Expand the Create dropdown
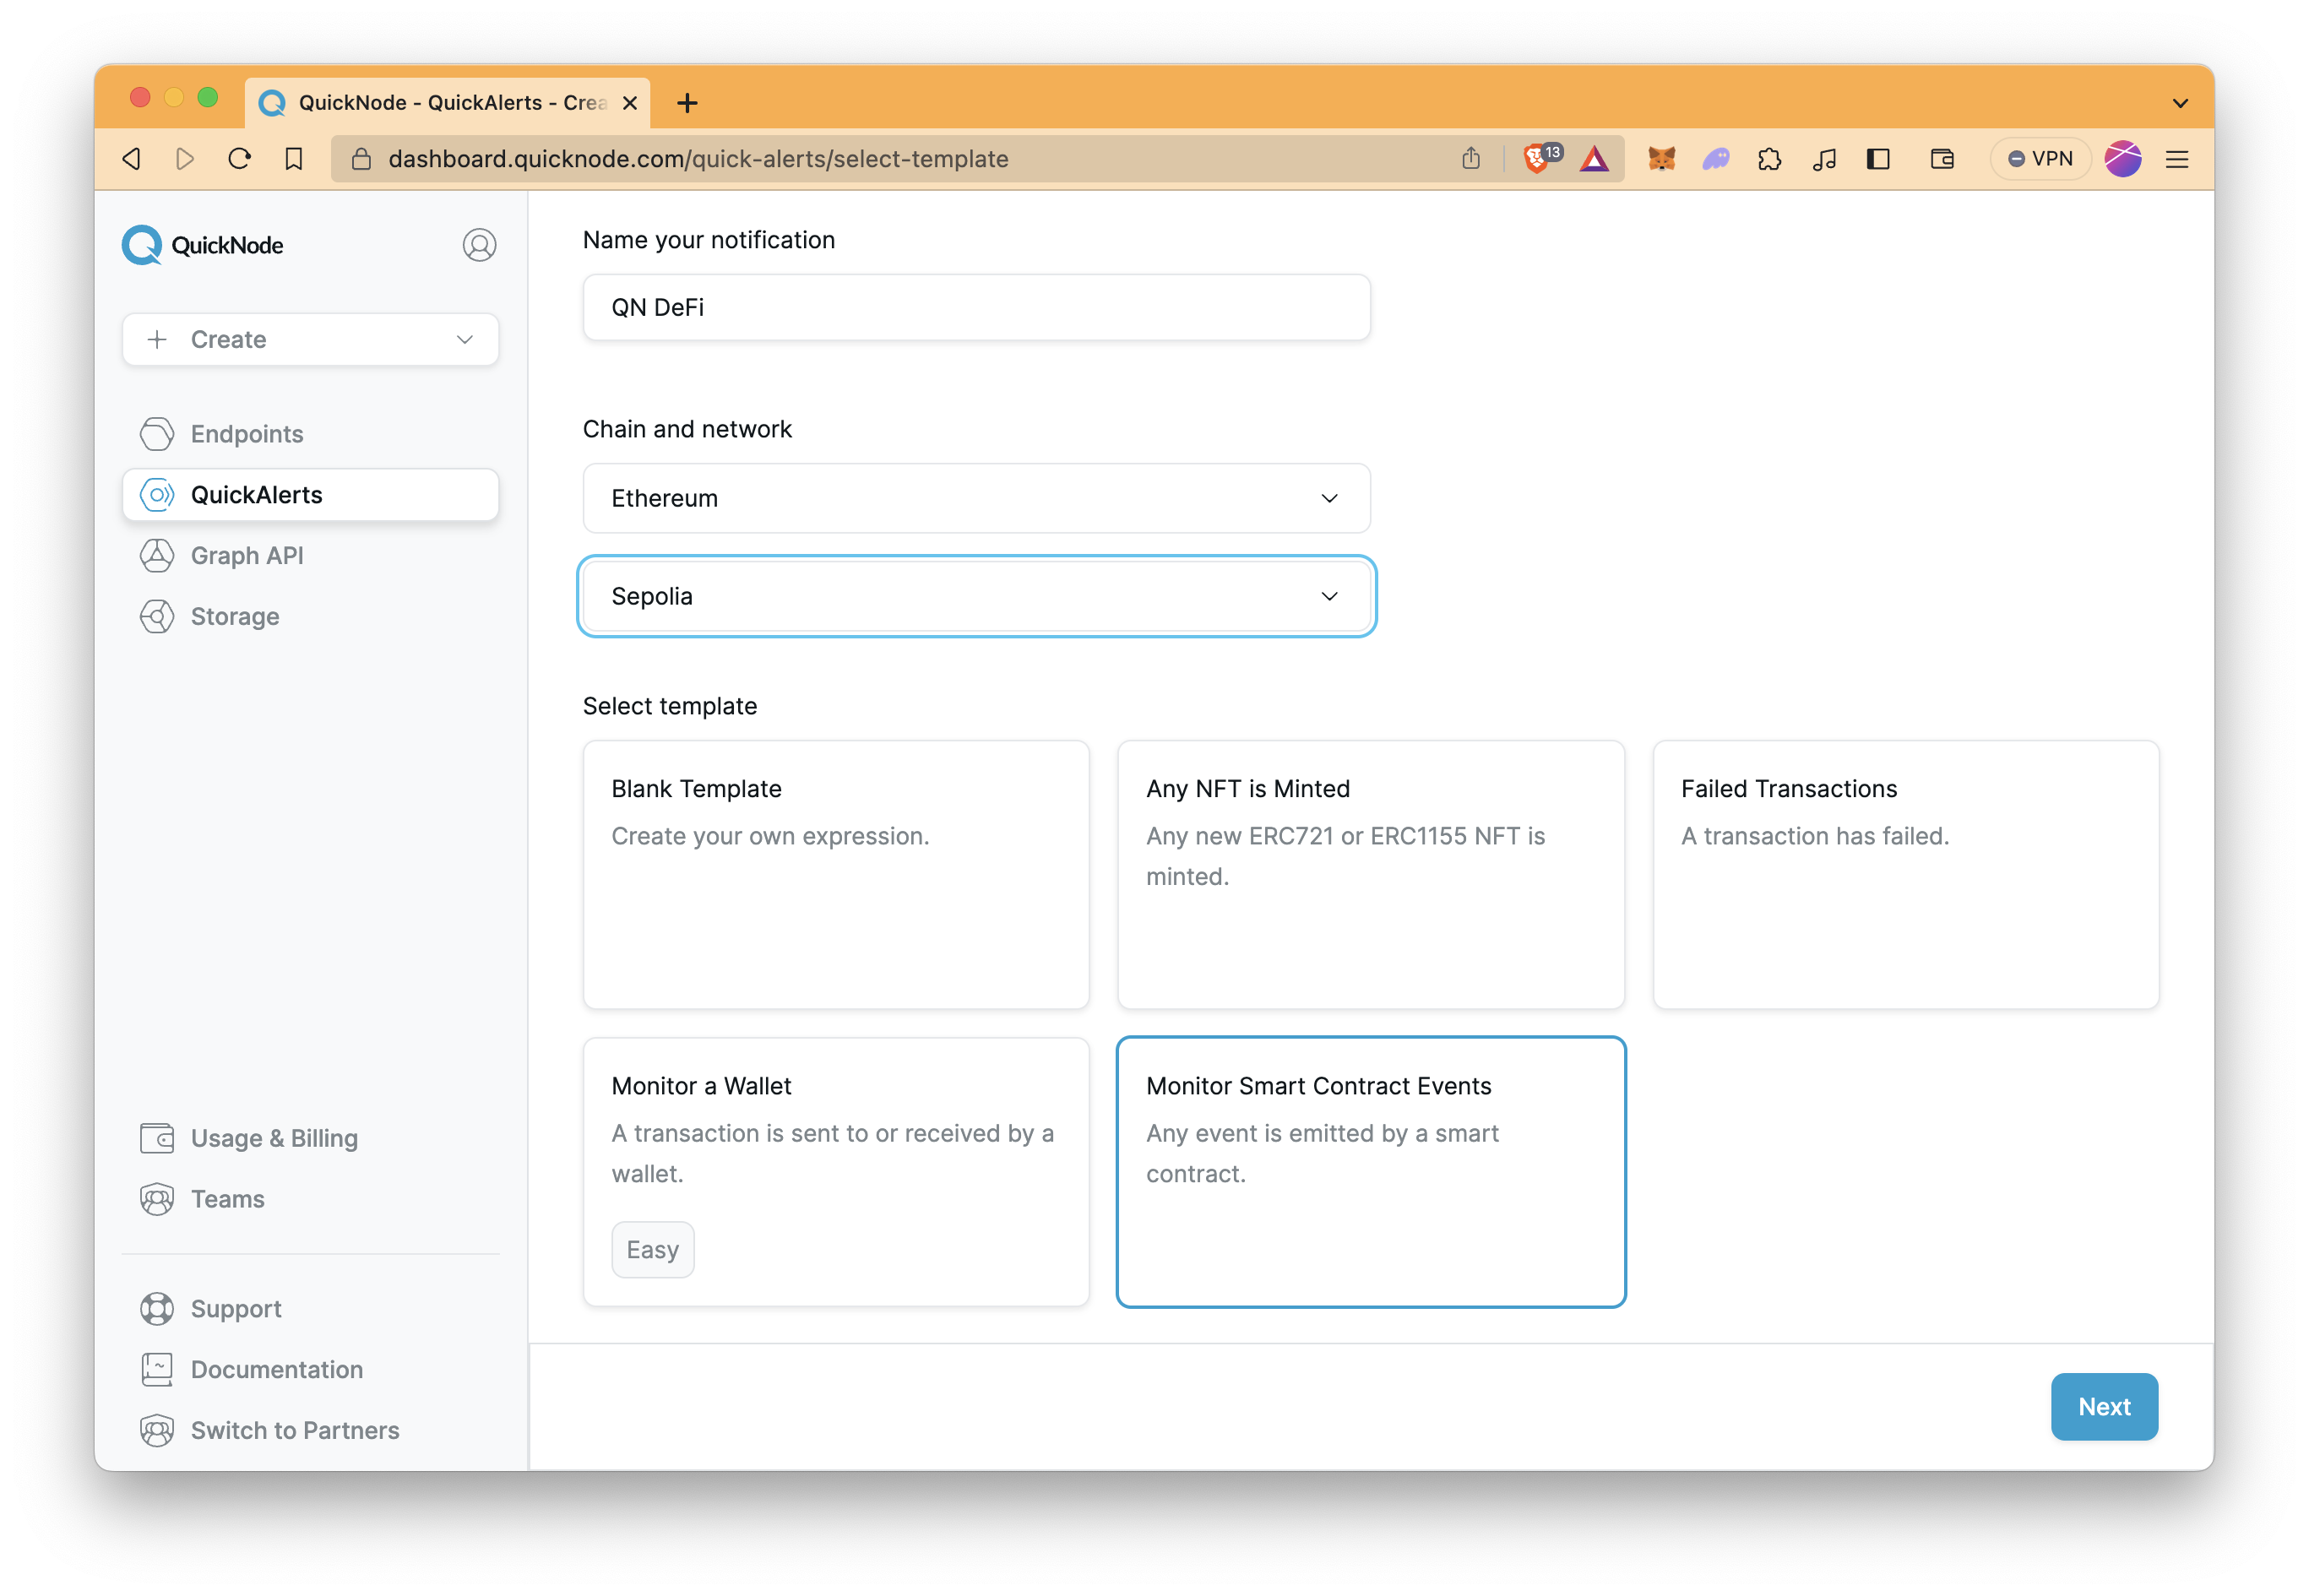Image resolution: width=2309 pixels, height=1596 pixels. pyautogui.click(x=310, y=340)
